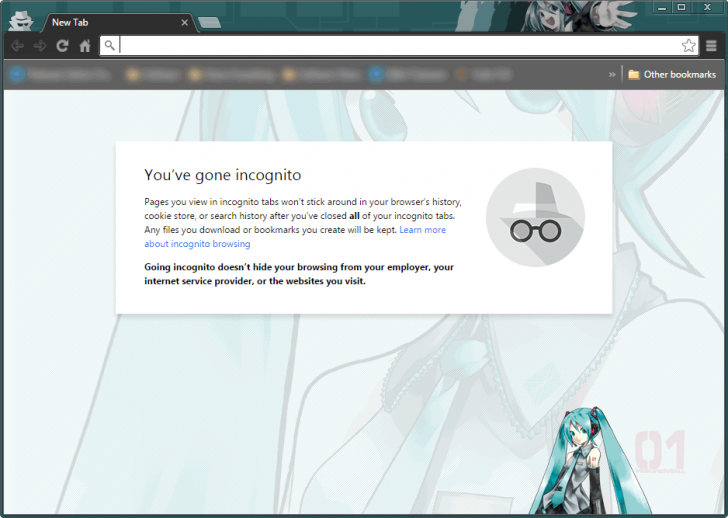
Task: Click the incognito spy icon in title bar
Action: pyautogui.click(x=21, y=21)
